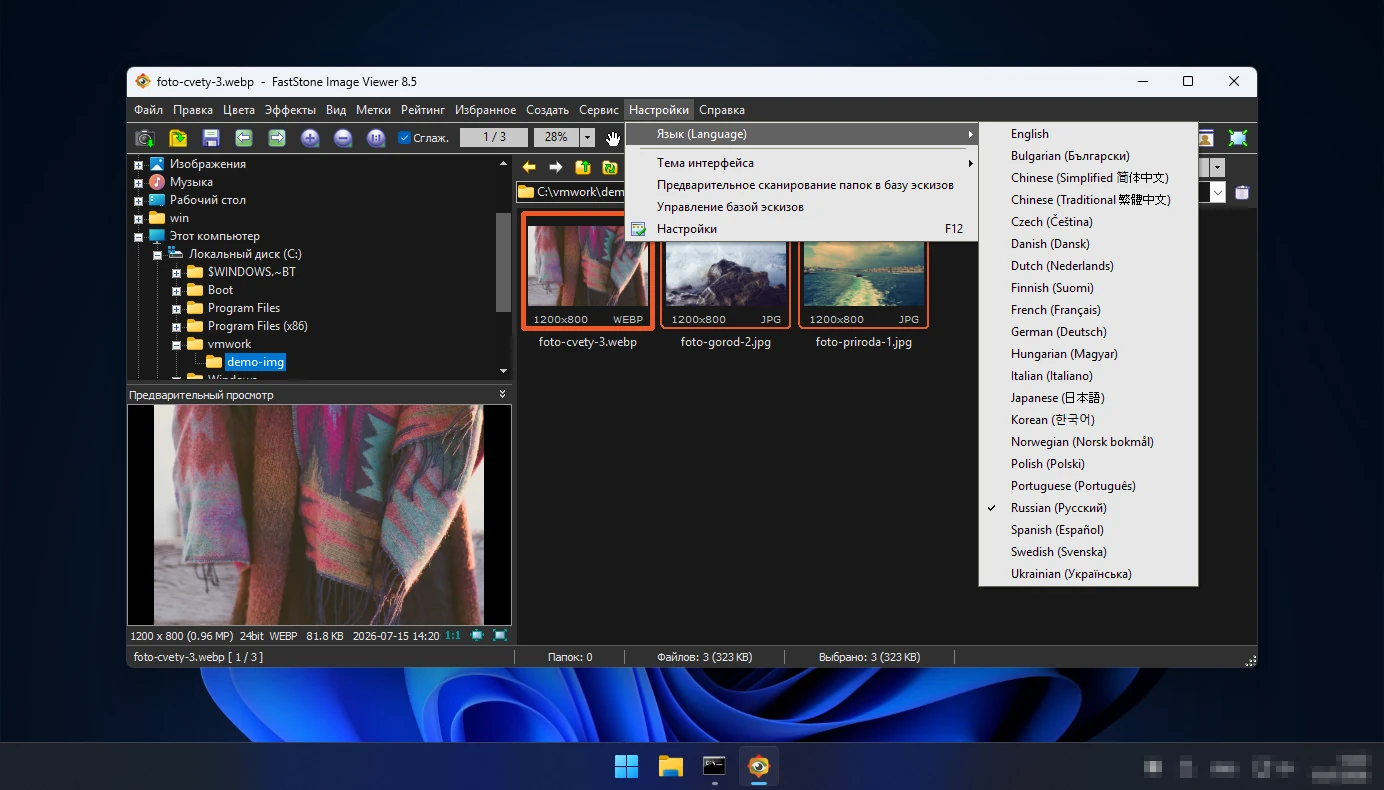The height and width of the screenshot is (790, 1384).
Task: Click the up-one-folder icon with green arrow
Action: pyautogui.click(x=583, y=167)
